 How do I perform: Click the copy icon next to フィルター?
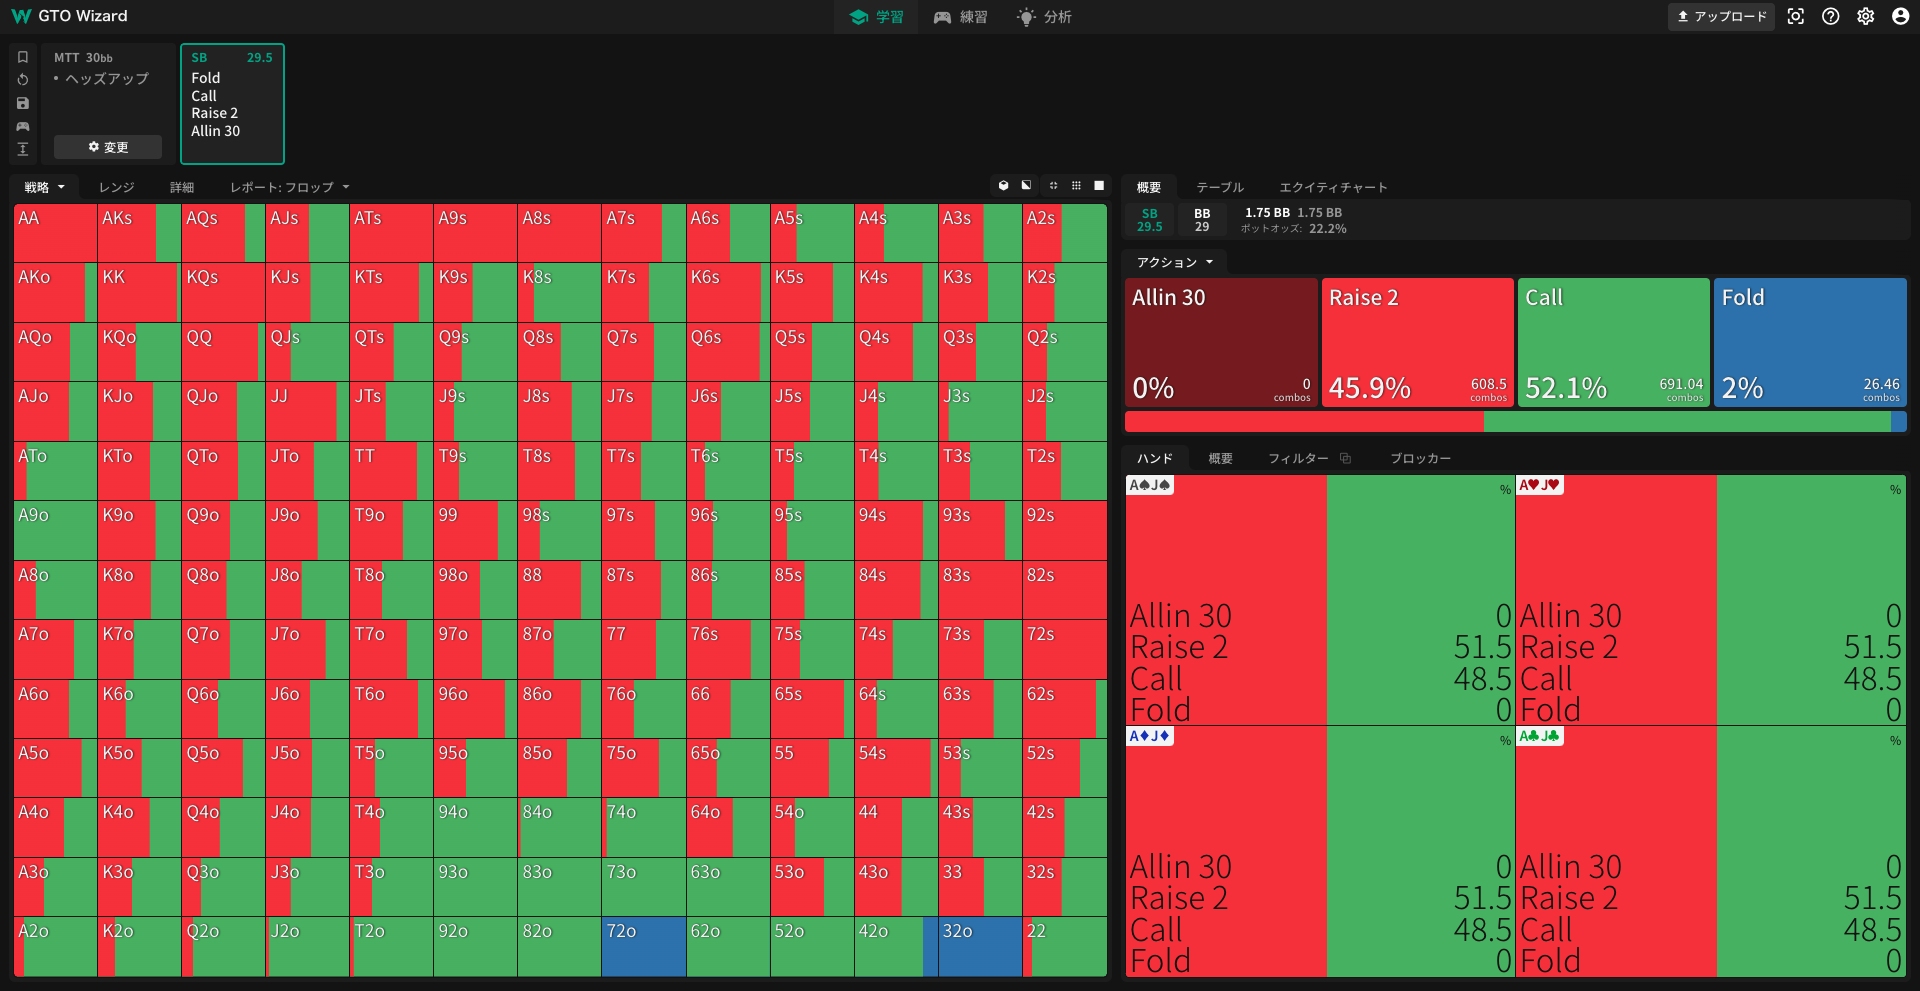(1345, 458)
